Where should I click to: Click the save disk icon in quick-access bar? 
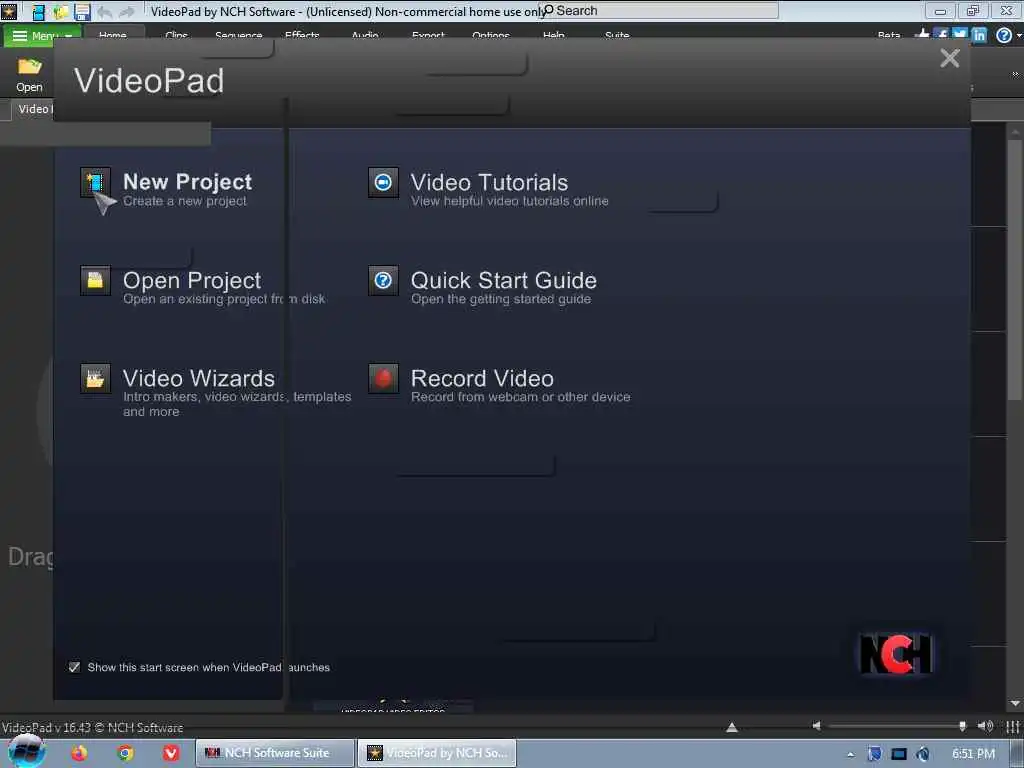coord(82,12)
